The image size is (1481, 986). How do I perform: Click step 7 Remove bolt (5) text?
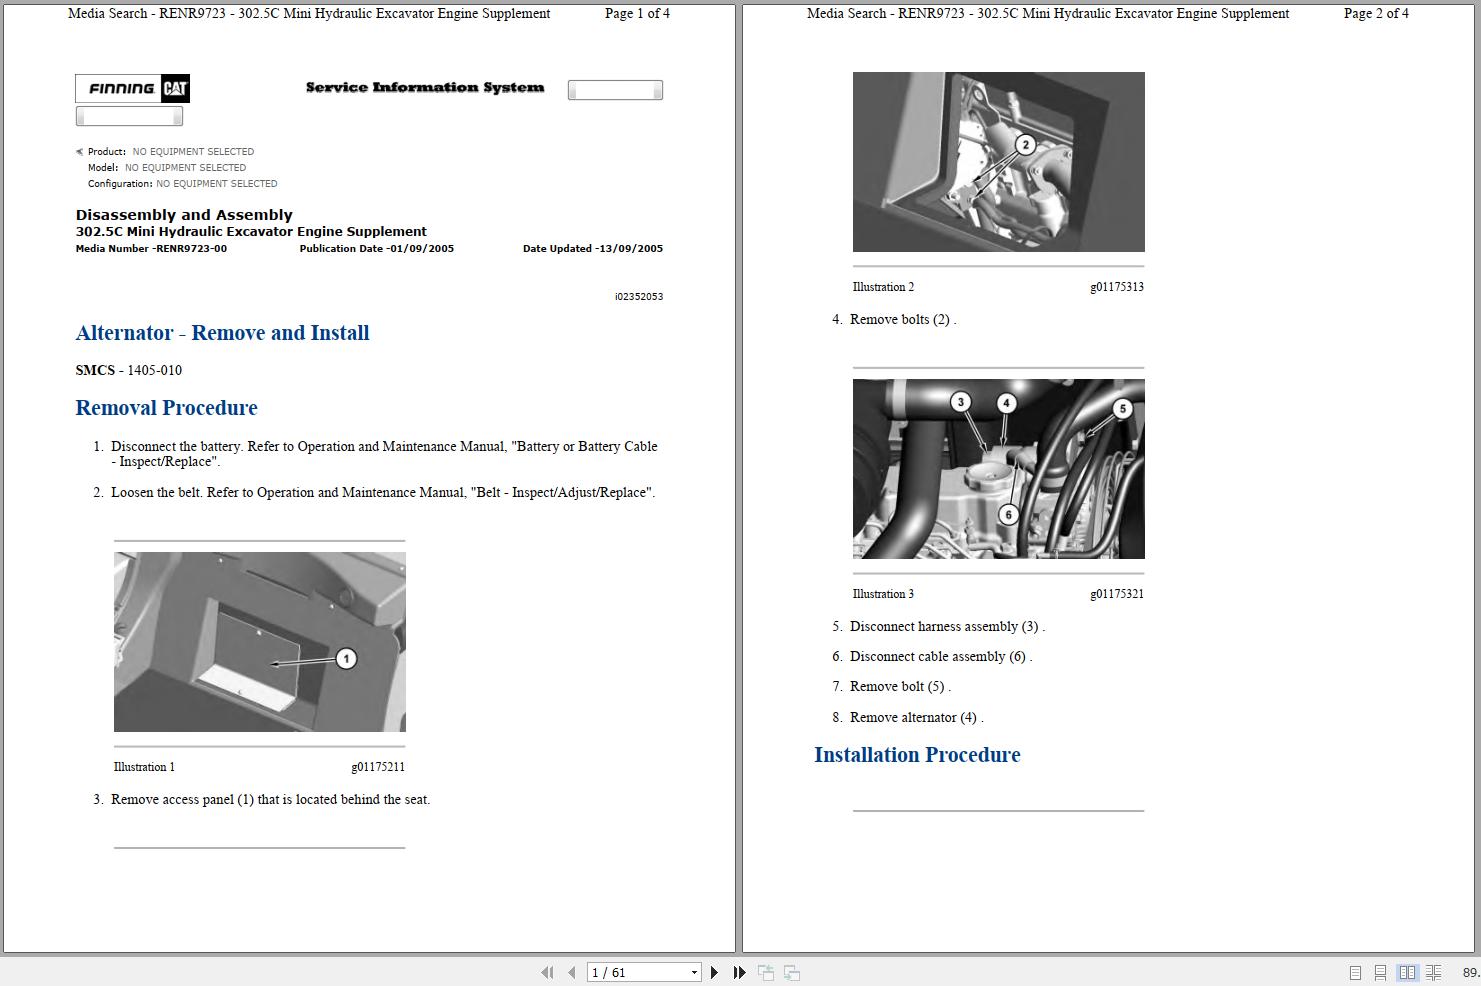[x=901, y=687]
